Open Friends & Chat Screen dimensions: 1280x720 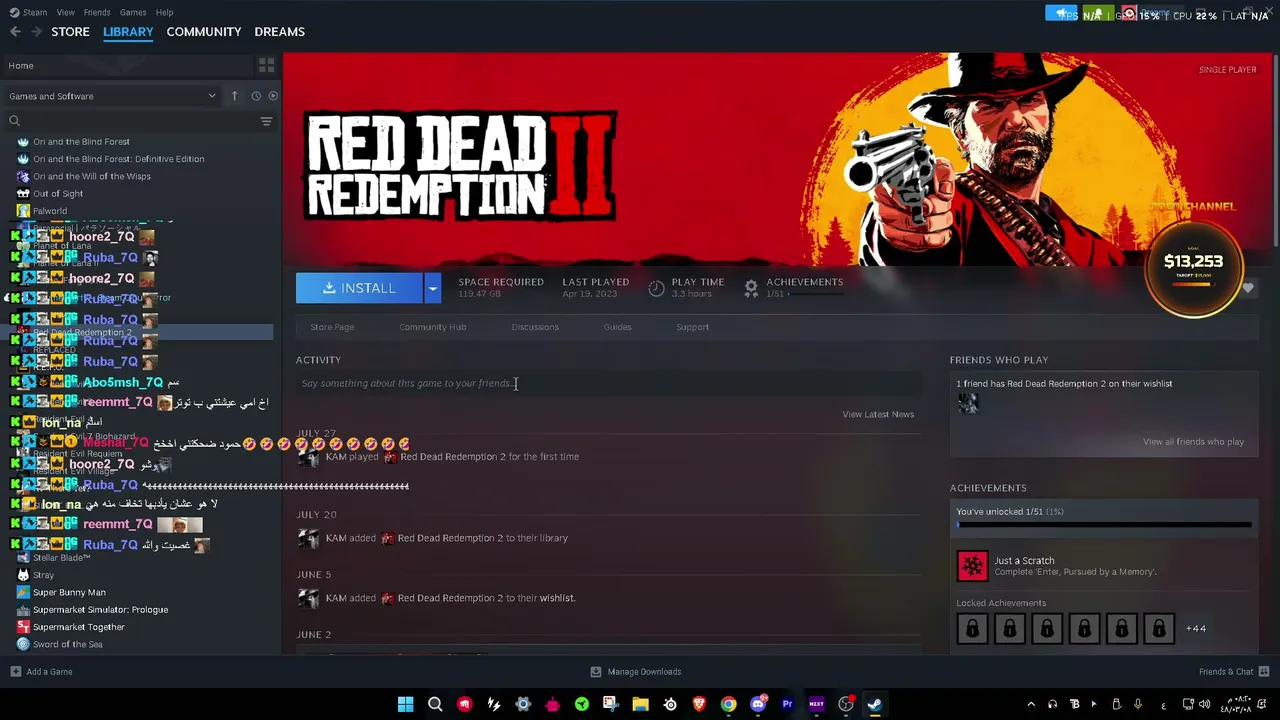coord(1226,672)
